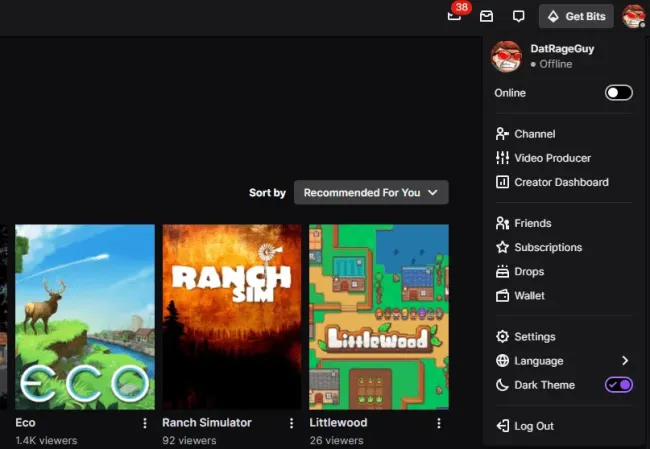Open the Recommended For You sort dropdown
This screenshot has height=449, width=650.
(371, 192)
